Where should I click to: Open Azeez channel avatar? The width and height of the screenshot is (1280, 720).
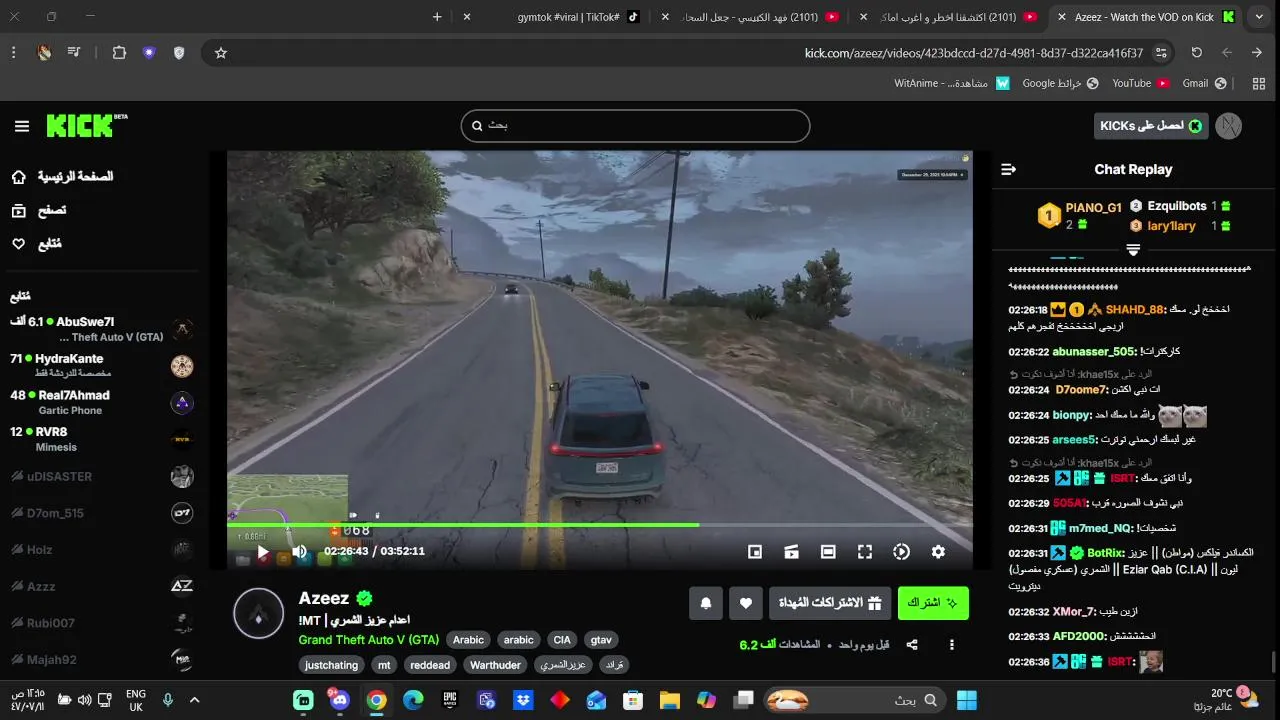[259, 613]
